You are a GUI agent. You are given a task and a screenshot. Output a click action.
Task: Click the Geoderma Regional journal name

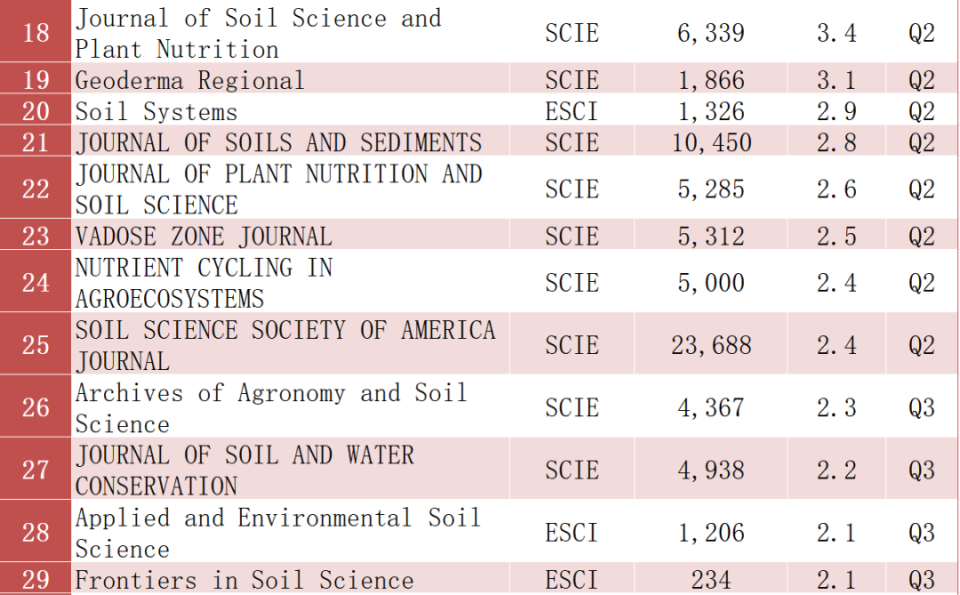(x=190, y=80)
